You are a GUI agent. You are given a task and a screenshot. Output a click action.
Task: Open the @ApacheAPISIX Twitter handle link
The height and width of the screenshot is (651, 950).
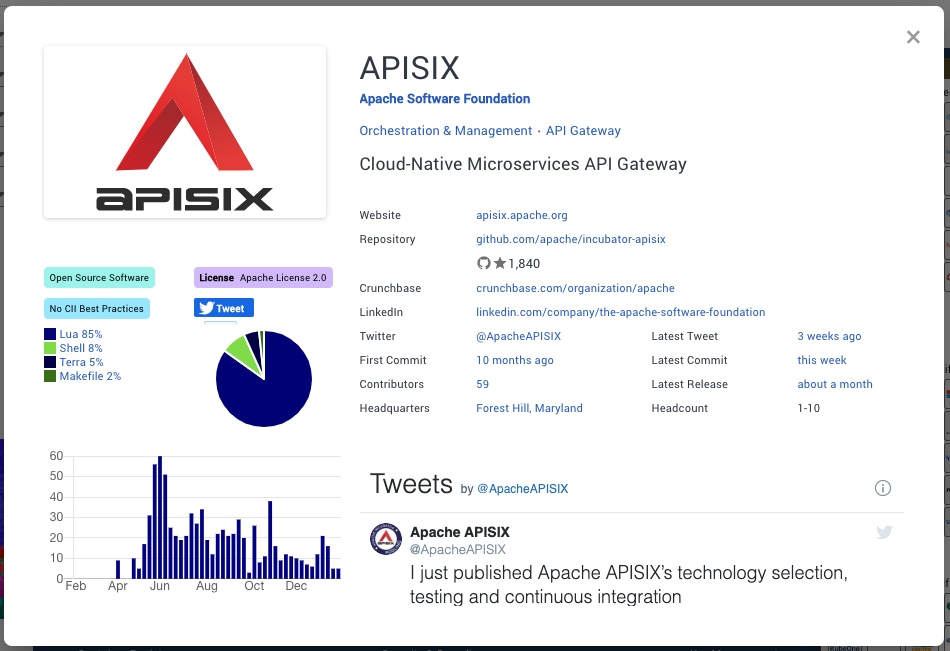point(519,336)
